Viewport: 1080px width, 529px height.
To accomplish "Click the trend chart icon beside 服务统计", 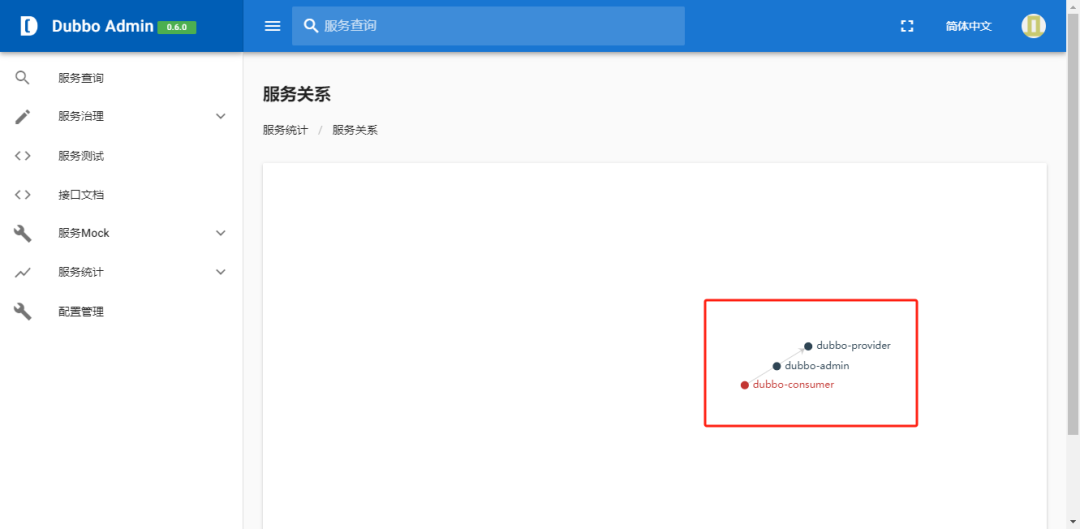I will click(x=23, y=273).
